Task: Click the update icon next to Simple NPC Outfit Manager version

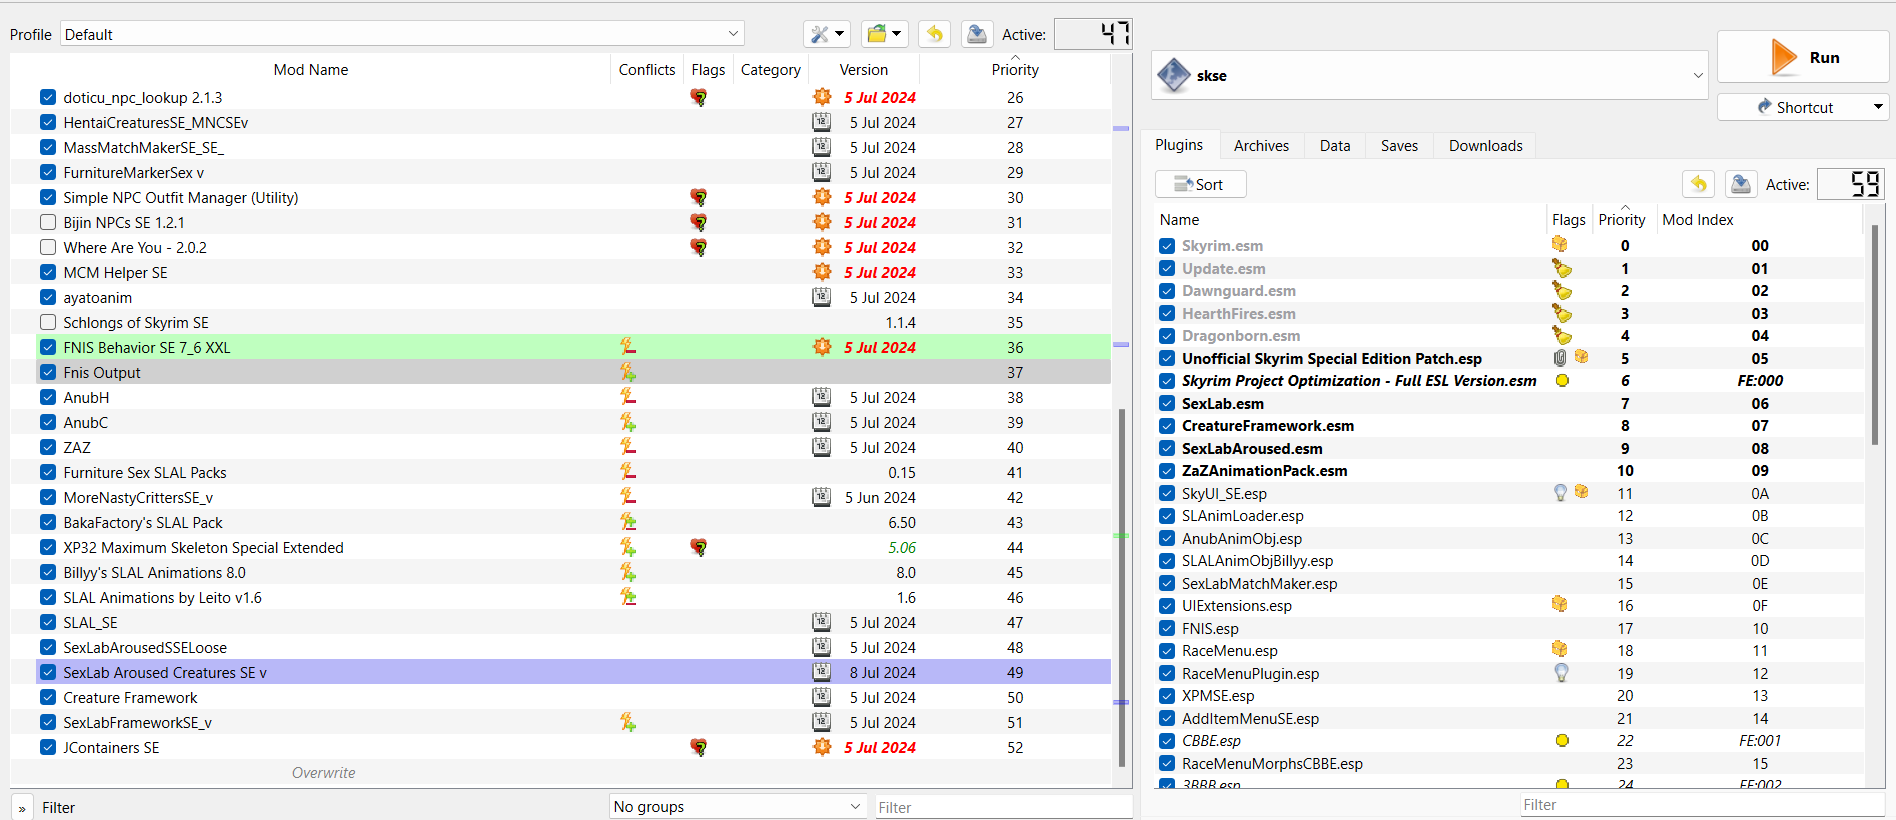Action: pyautogui.click(x=822, y=197)
